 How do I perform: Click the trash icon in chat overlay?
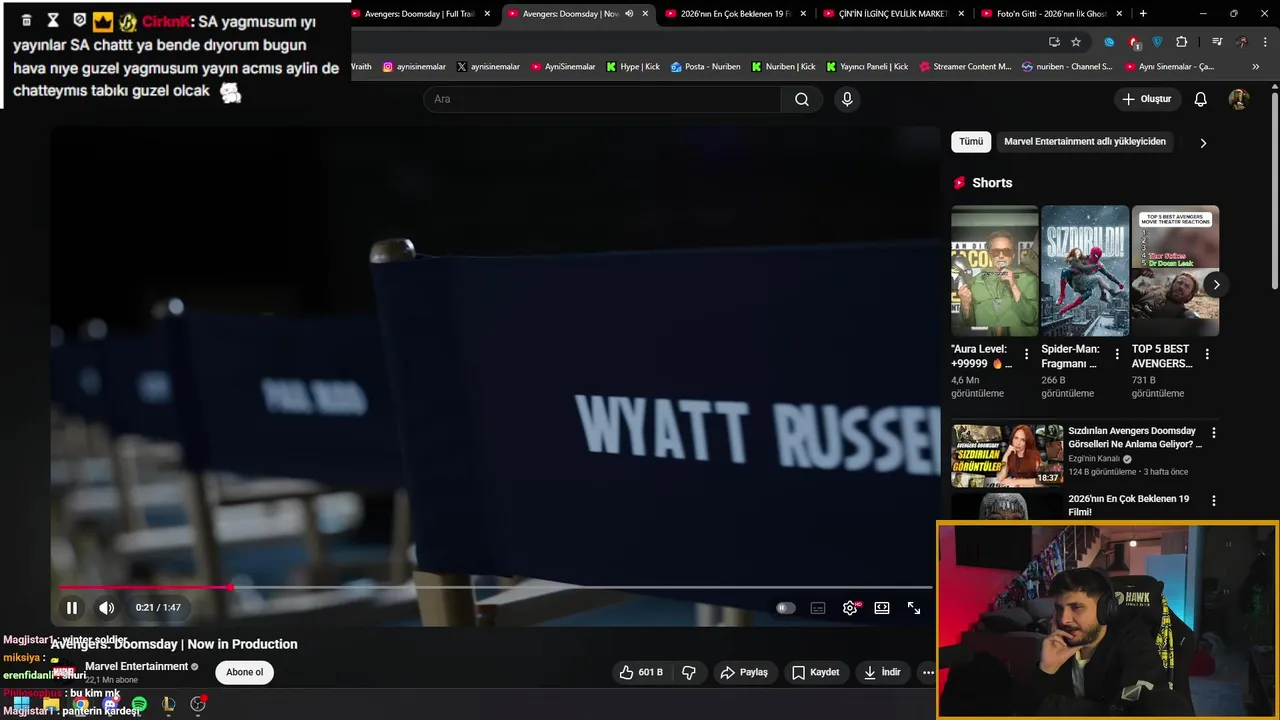click(27, 20)
